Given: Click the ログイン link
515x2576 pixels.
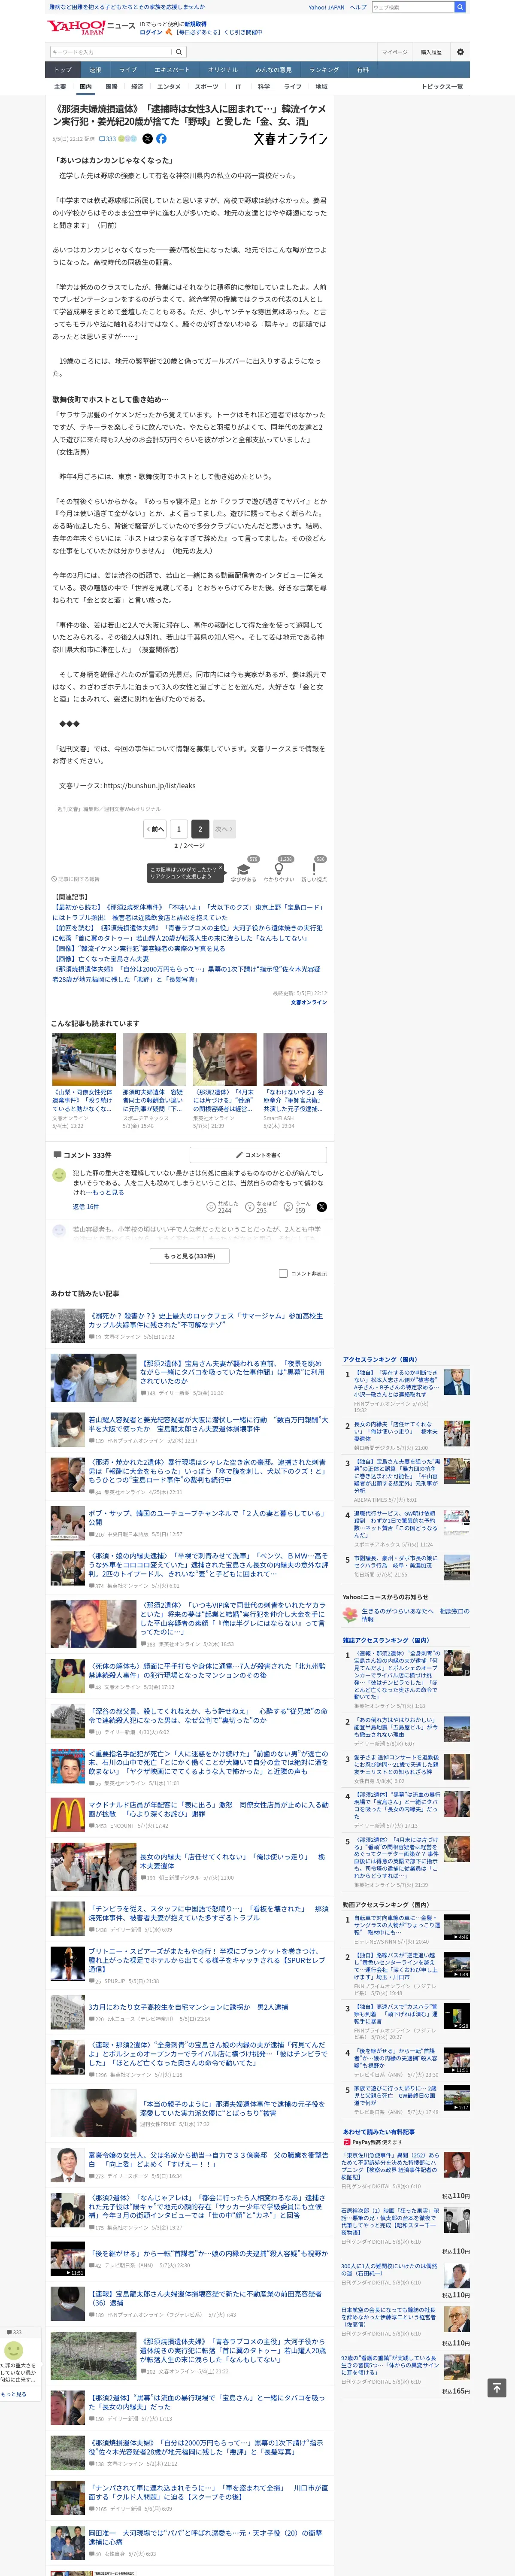Looking at the screenshot, I should click(x=150, y=32).
